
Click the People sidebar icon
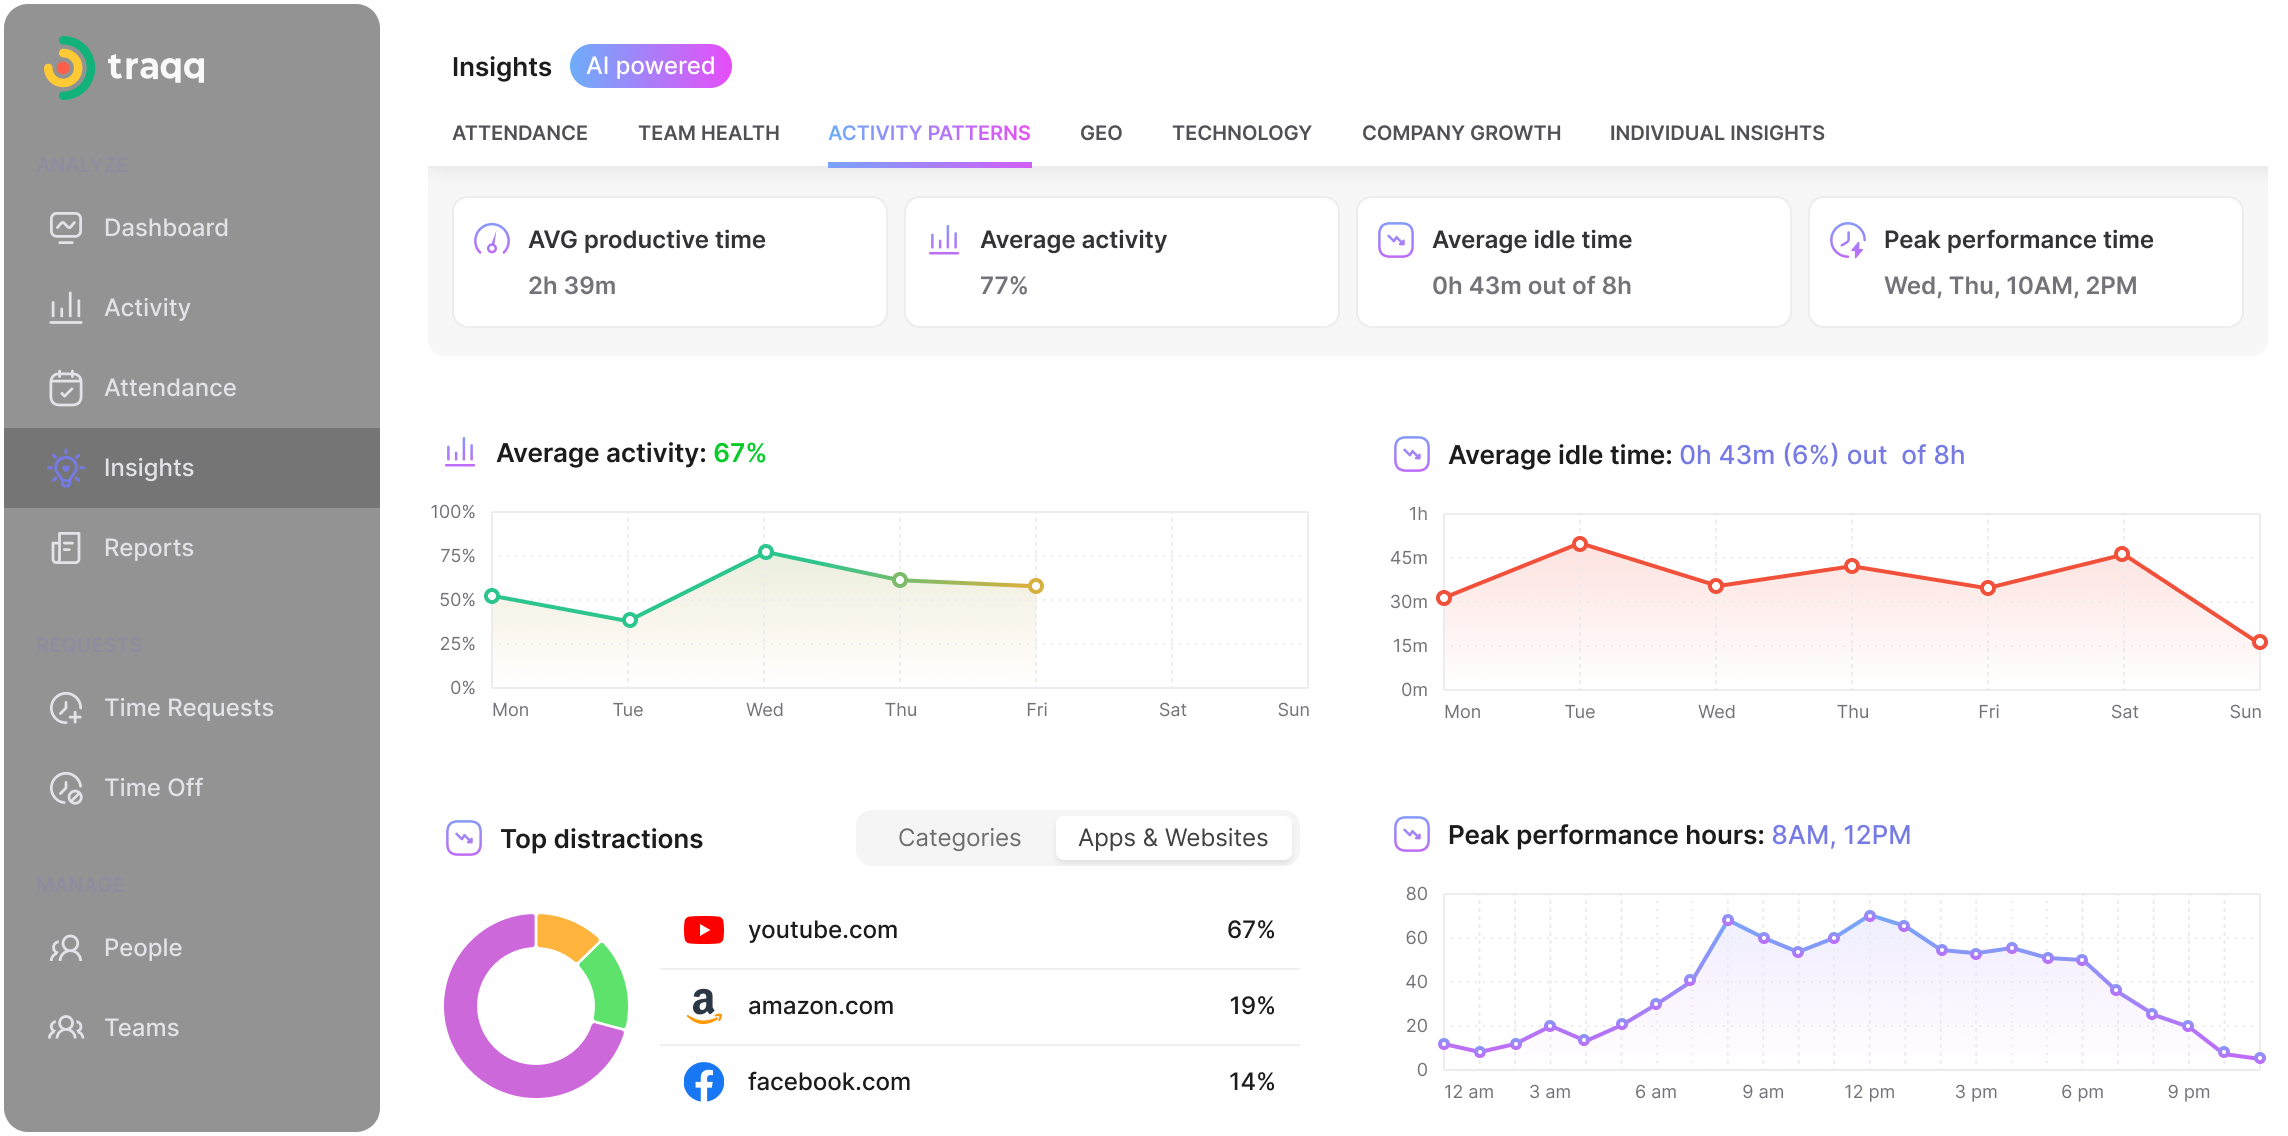pyautogui.click(x=66, y=948)
